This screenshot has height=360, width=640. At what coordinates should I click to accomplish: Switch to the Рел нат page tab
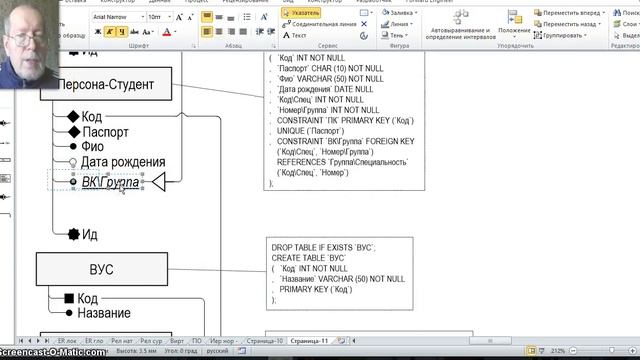[x=122, y=340]
